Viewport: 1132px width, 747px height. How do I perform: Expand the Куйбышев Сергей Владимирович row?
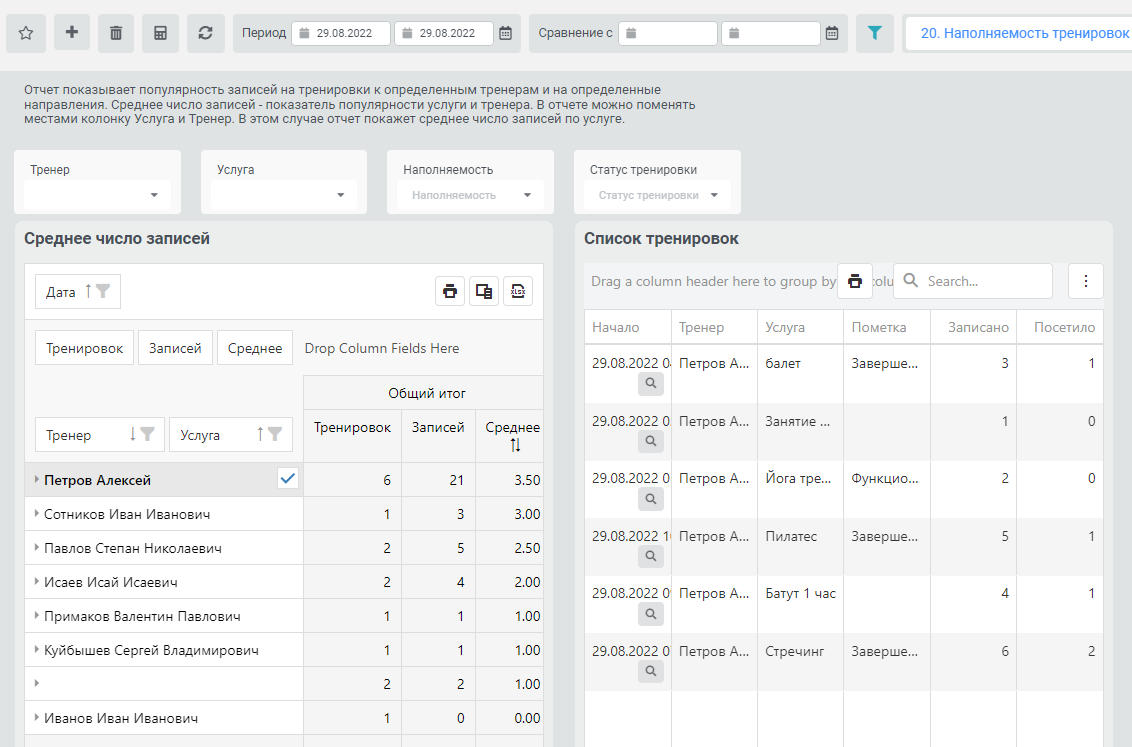pyautogui.click(x=37, y=650)
